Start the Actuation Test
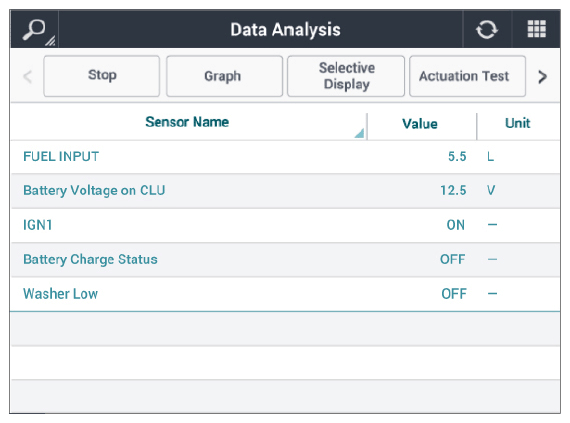Viewport: 570px width, 423px height. pos(467,76)
